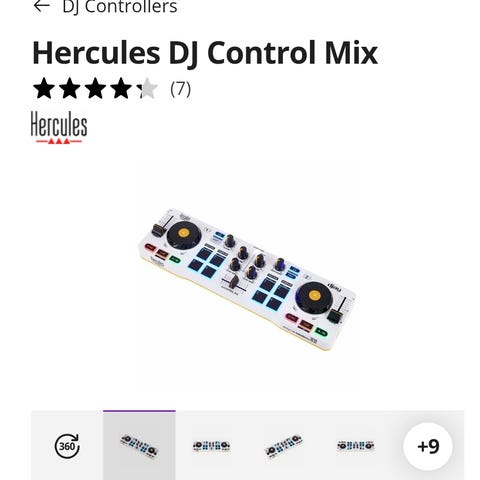The height and width of the screenshot is (480, 480).
Task: Select the first angled product thumbnail
Action: [x=139, y=446]
